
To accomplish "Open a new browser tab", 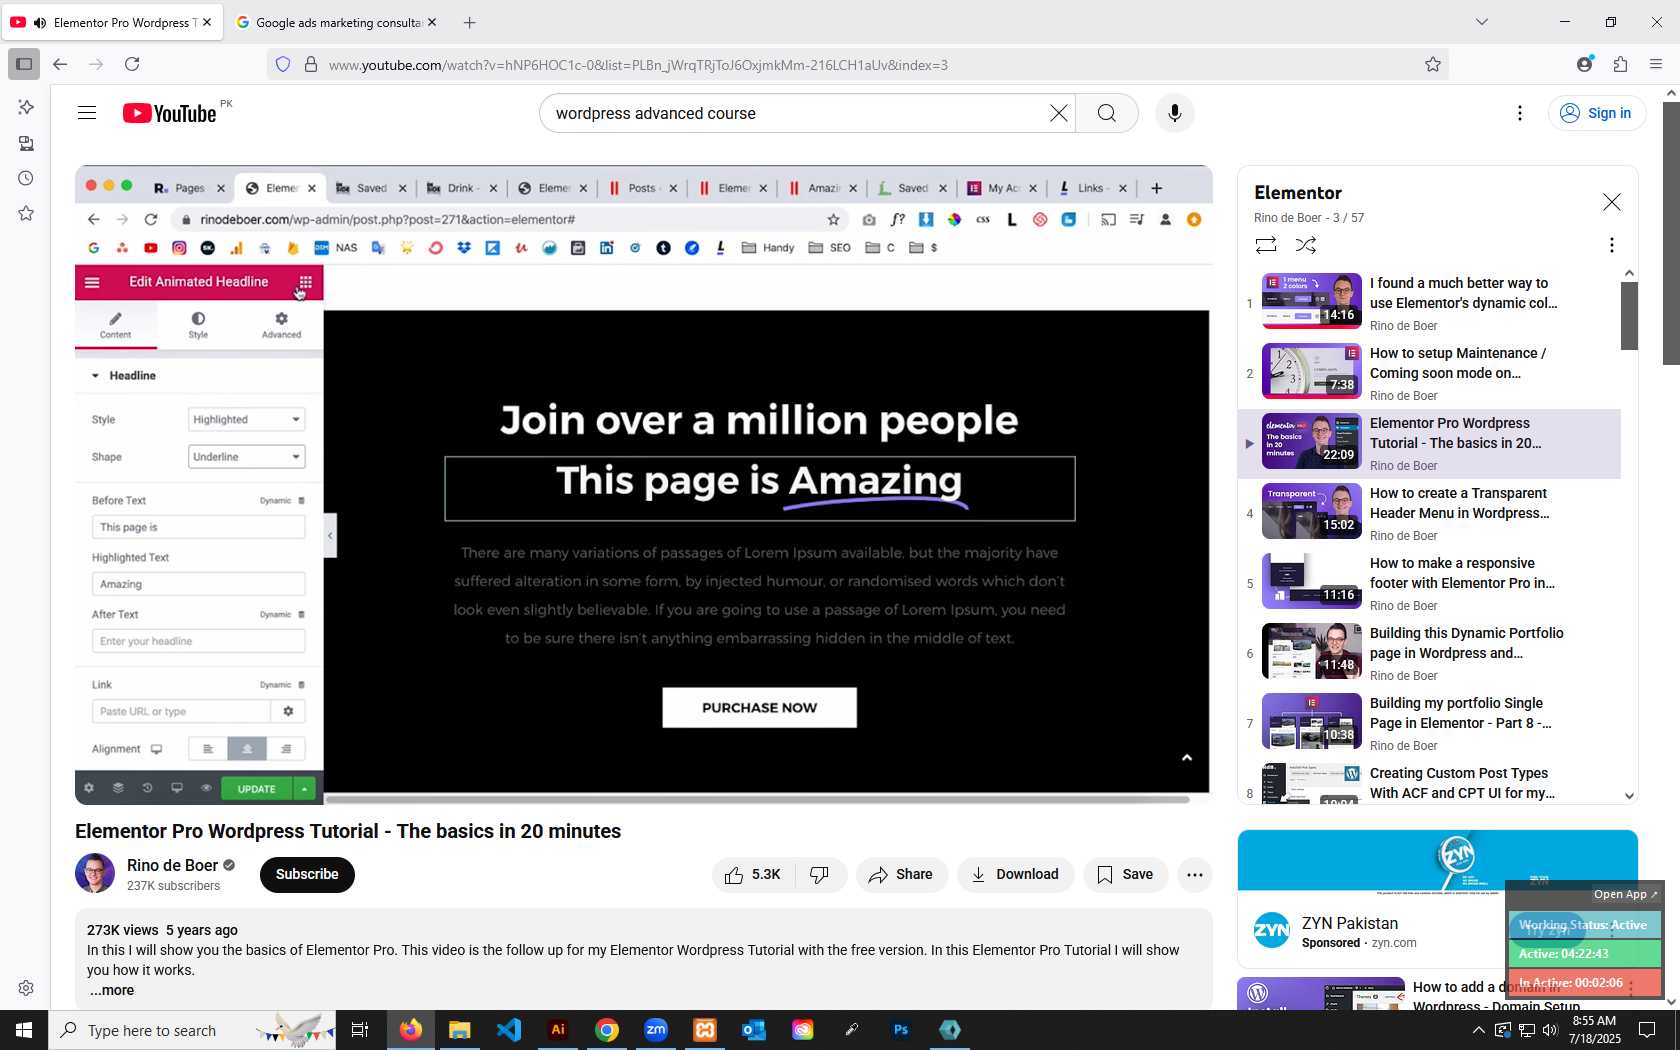I will 470,22.
